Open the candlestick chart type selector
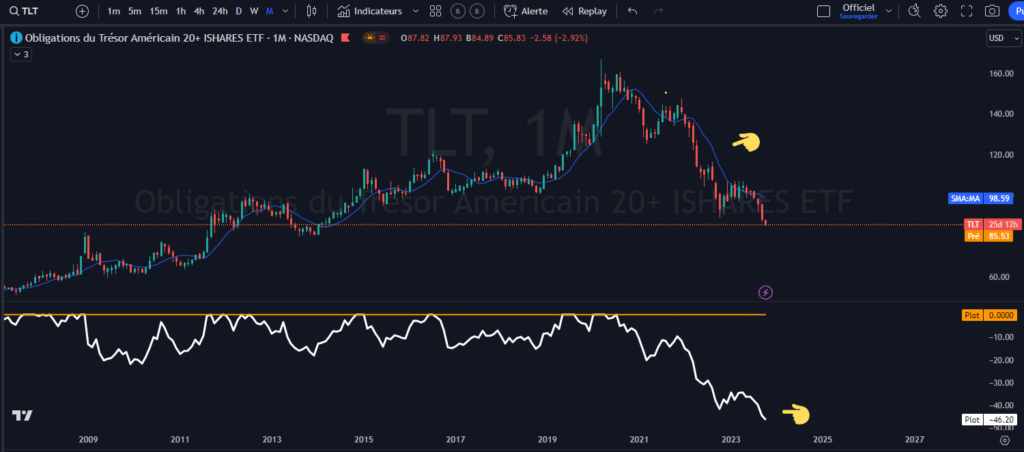The width and height of the screenshot is (1024, 452). (312, 11)
